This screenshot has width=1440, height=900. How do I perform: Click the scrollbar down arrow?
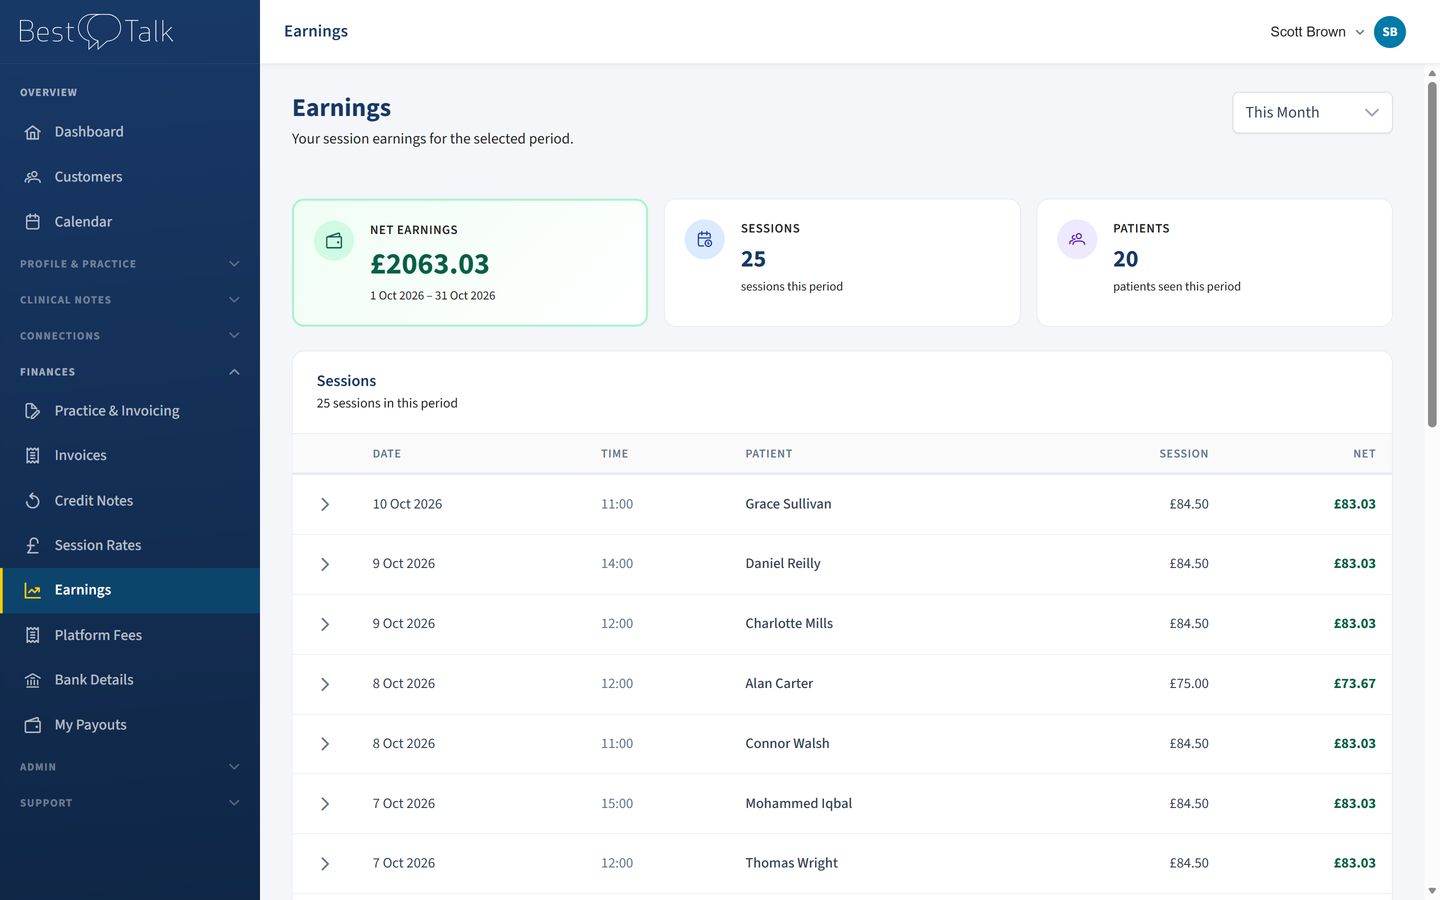[x=1432, y=890]
